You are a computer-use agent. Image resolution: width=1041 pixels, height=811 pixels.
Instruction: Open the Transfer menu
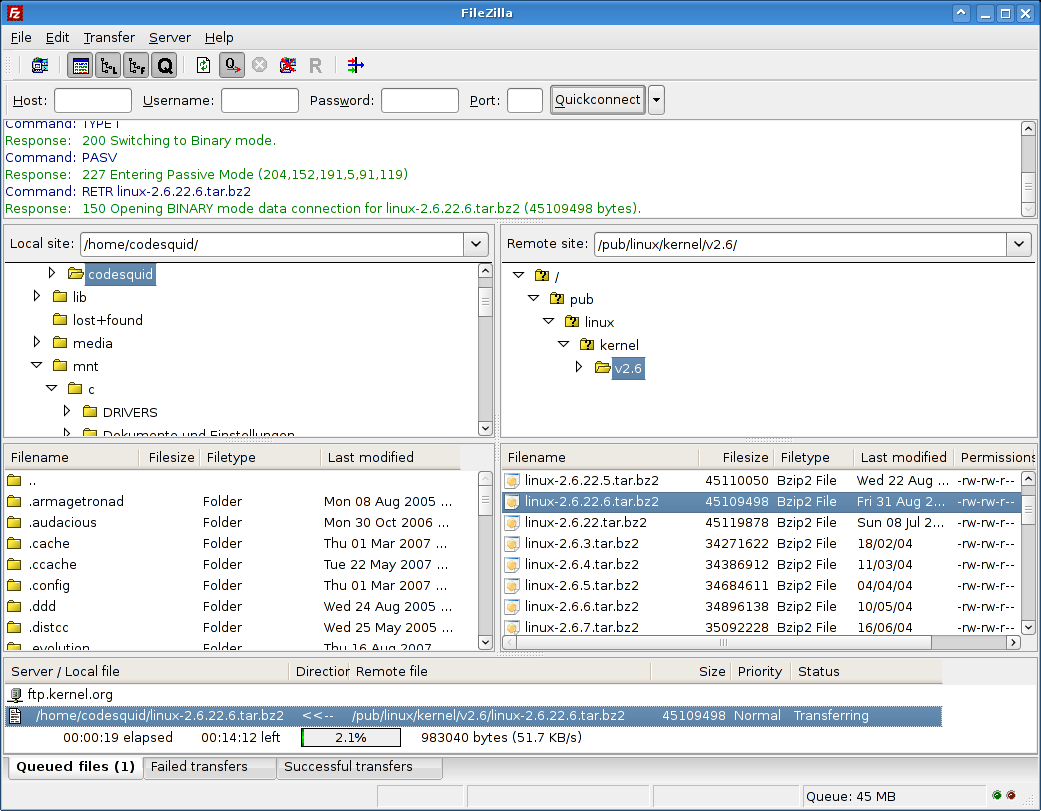pos(108,37)
